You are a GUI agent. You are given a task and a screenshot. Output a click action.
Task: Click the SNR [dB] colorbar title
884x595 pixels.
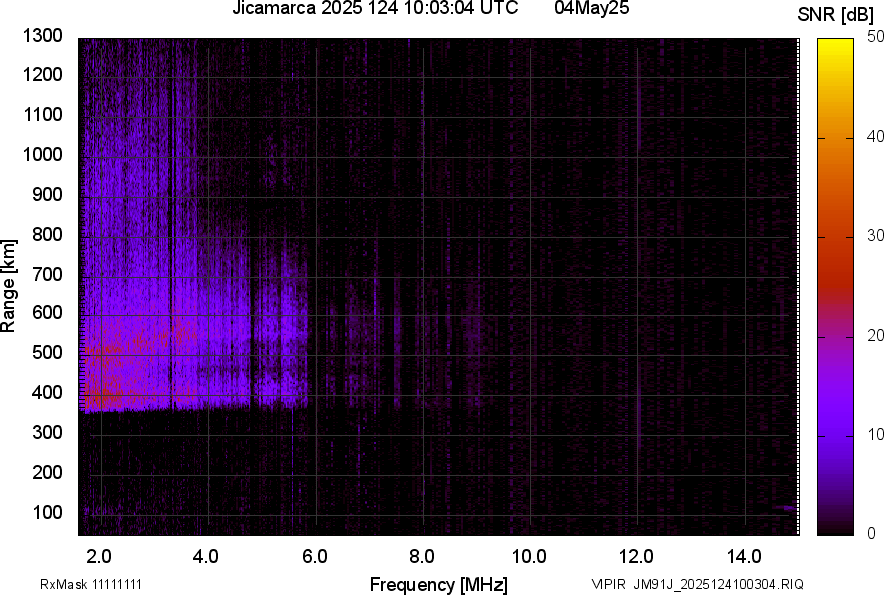[836, 15]
